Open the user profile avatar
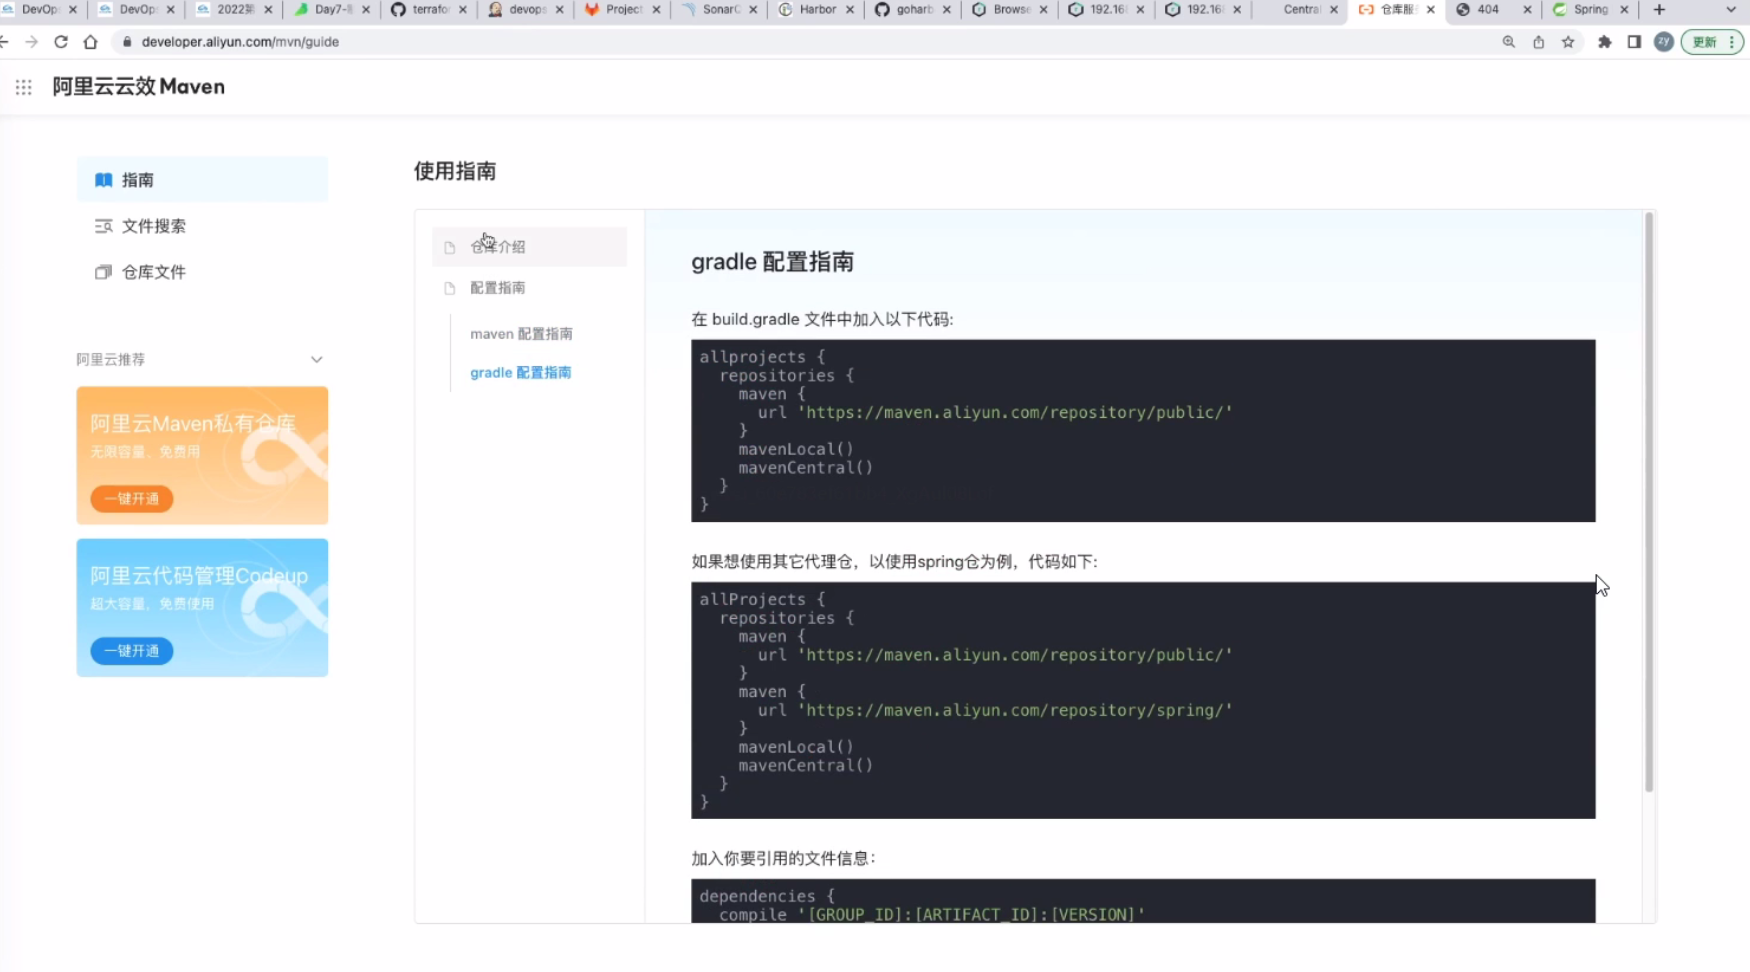 1664,42
